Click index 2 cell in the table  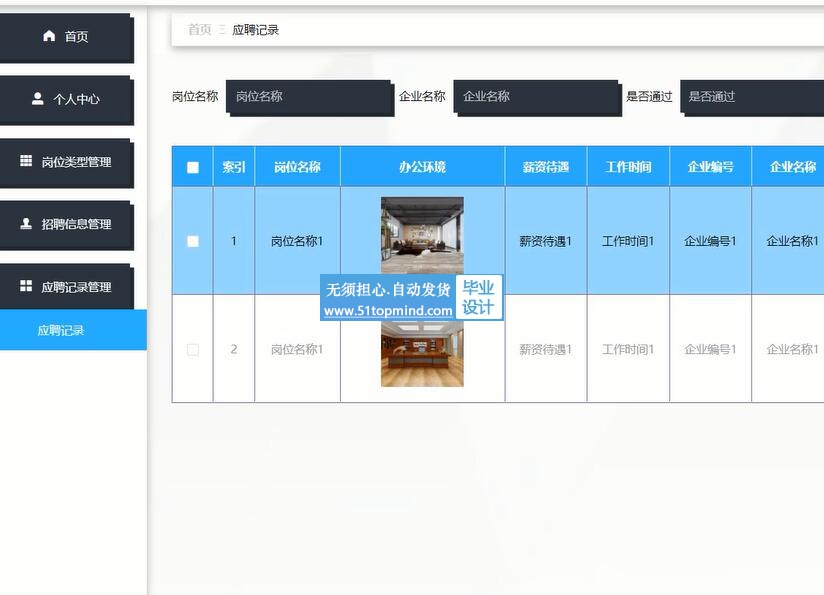coord(234,350)
